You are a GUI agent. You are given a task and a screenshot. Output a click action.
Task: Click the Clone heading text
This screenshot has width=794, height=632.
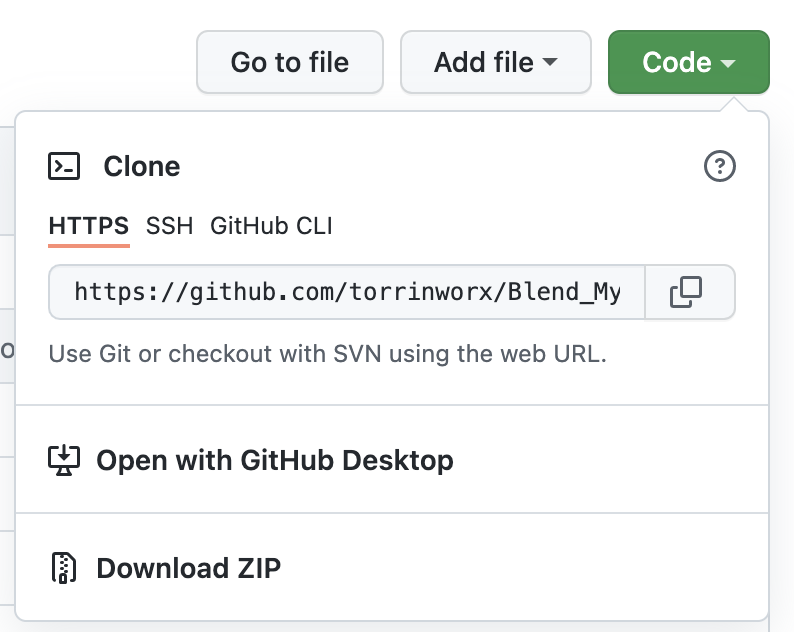[x=142, y=166]
